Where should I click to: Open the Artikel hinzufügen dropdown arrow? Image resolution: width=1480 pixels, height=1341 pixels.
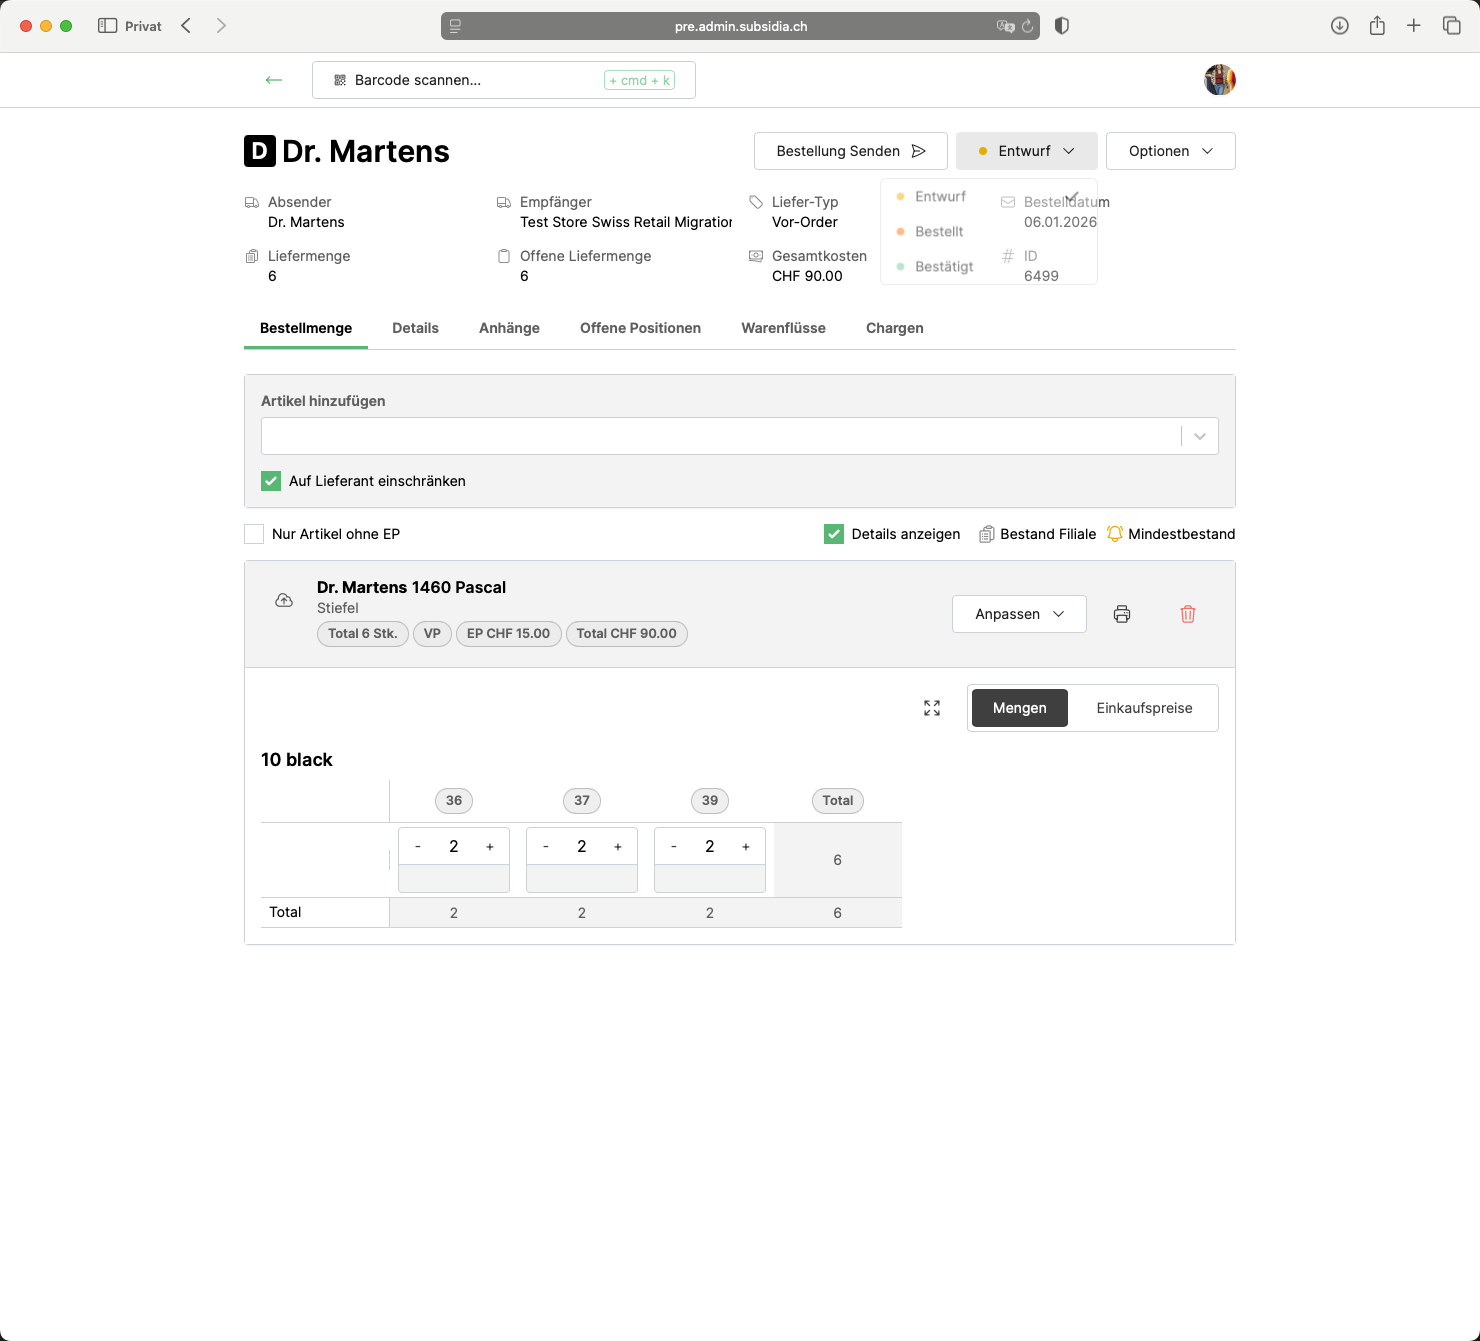(x=1200, y=436)
